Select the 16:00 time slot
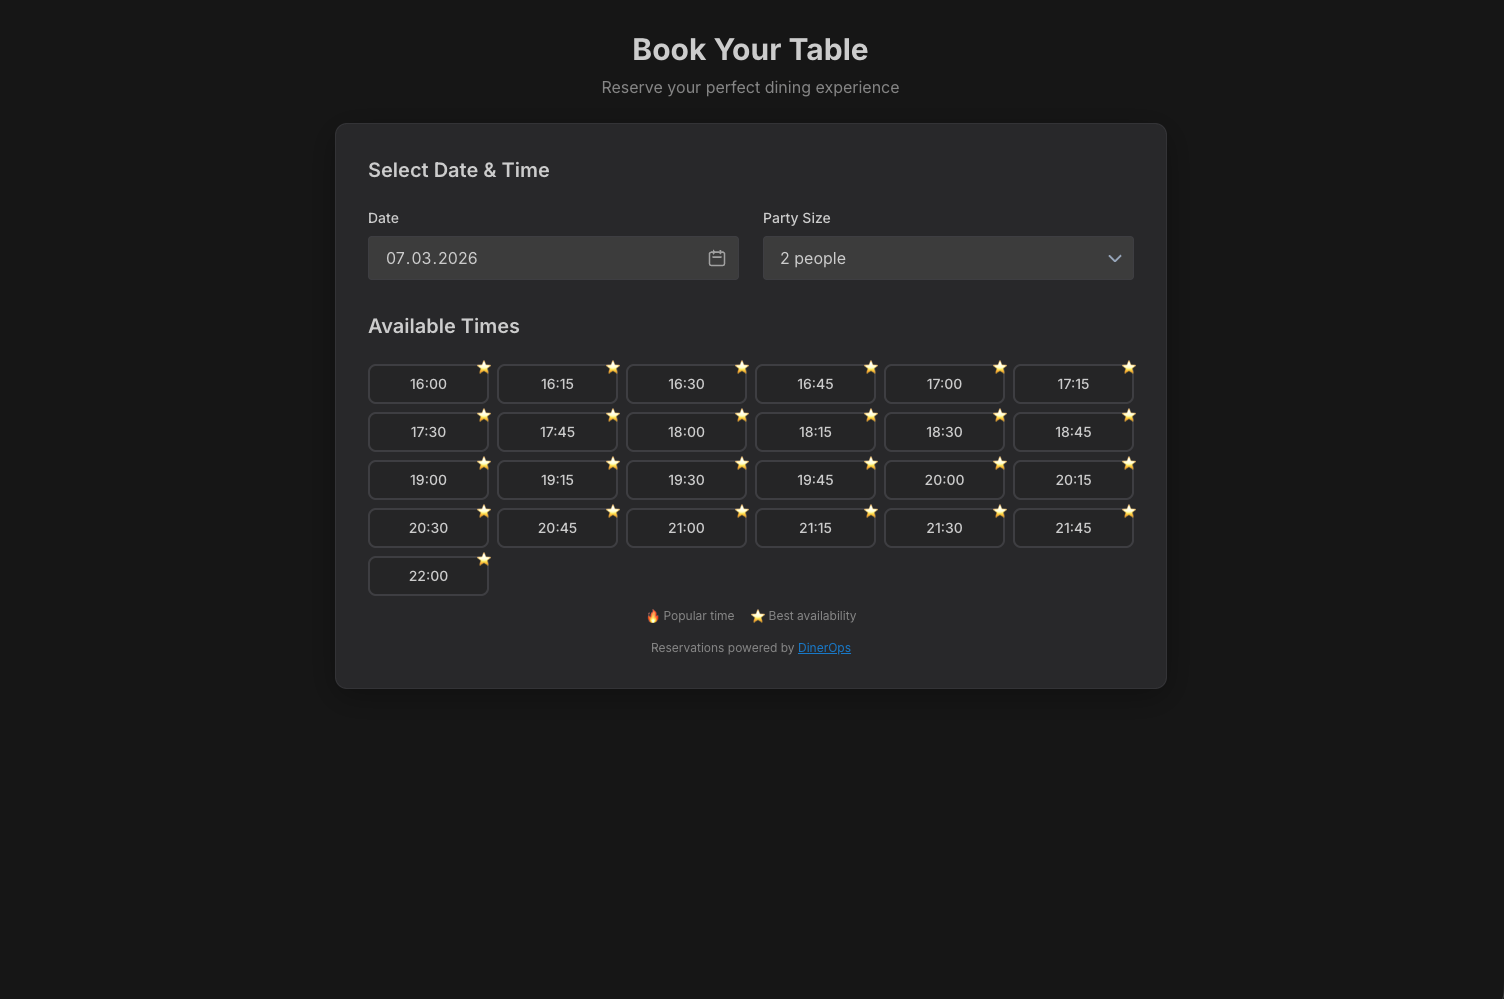Screen dimensions: 1504x999 pos(428,383)
